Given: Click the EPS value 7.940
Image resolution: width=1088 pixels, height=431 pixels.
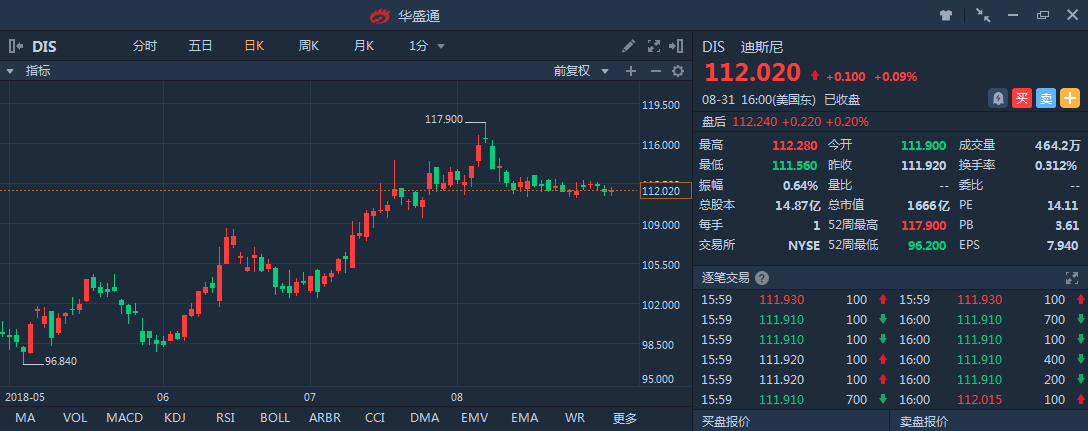Looking at the screenshot, I should coord(1064,245).
